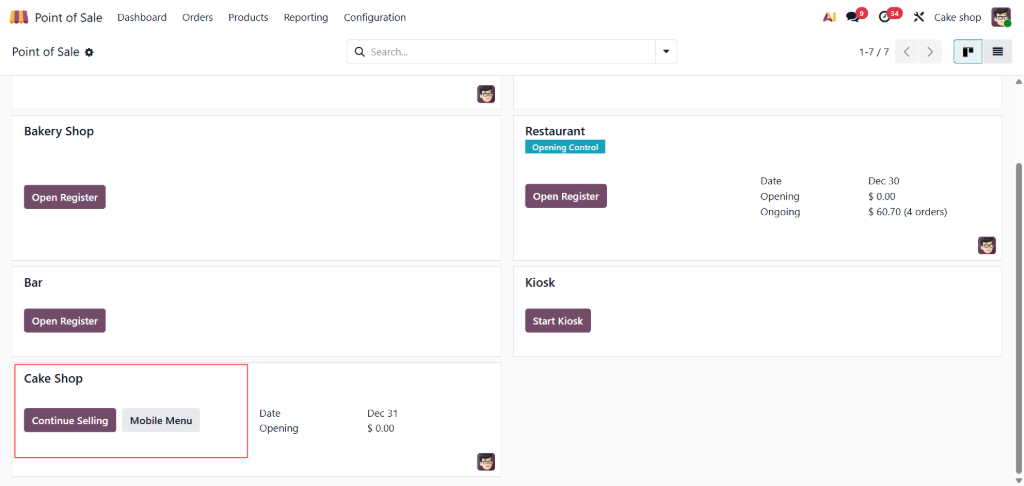
Task: Open the Reporting menu
Action: [305, 17]
